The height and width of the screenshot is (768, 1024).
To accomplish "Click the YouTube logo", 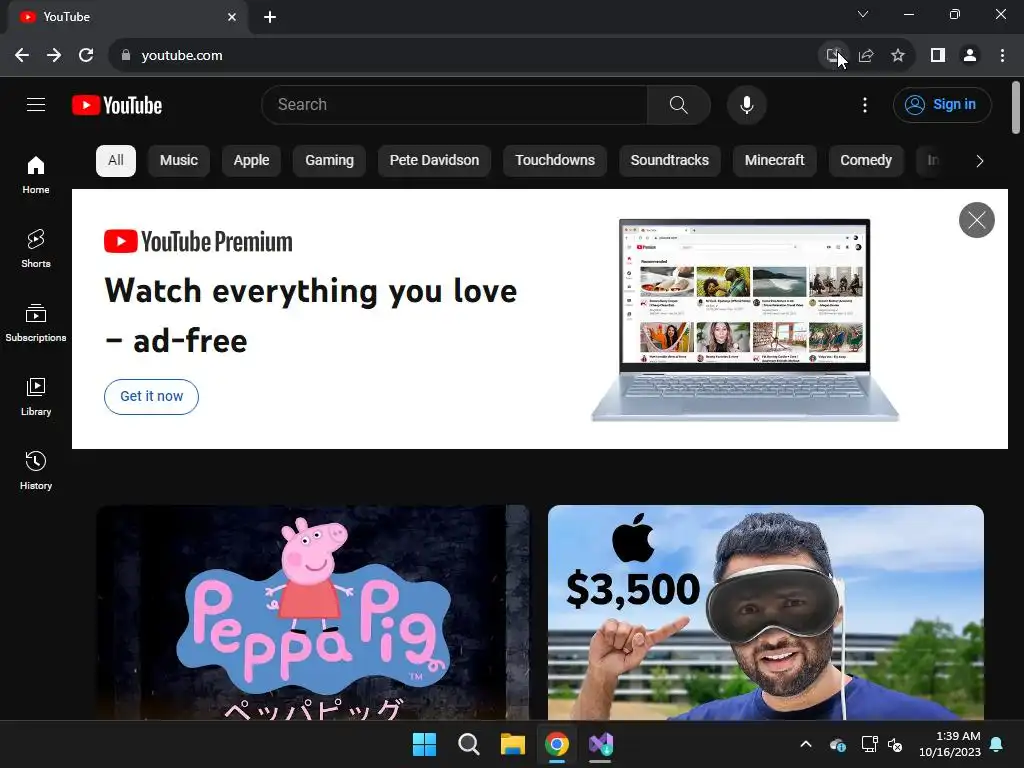I will 117,105.
